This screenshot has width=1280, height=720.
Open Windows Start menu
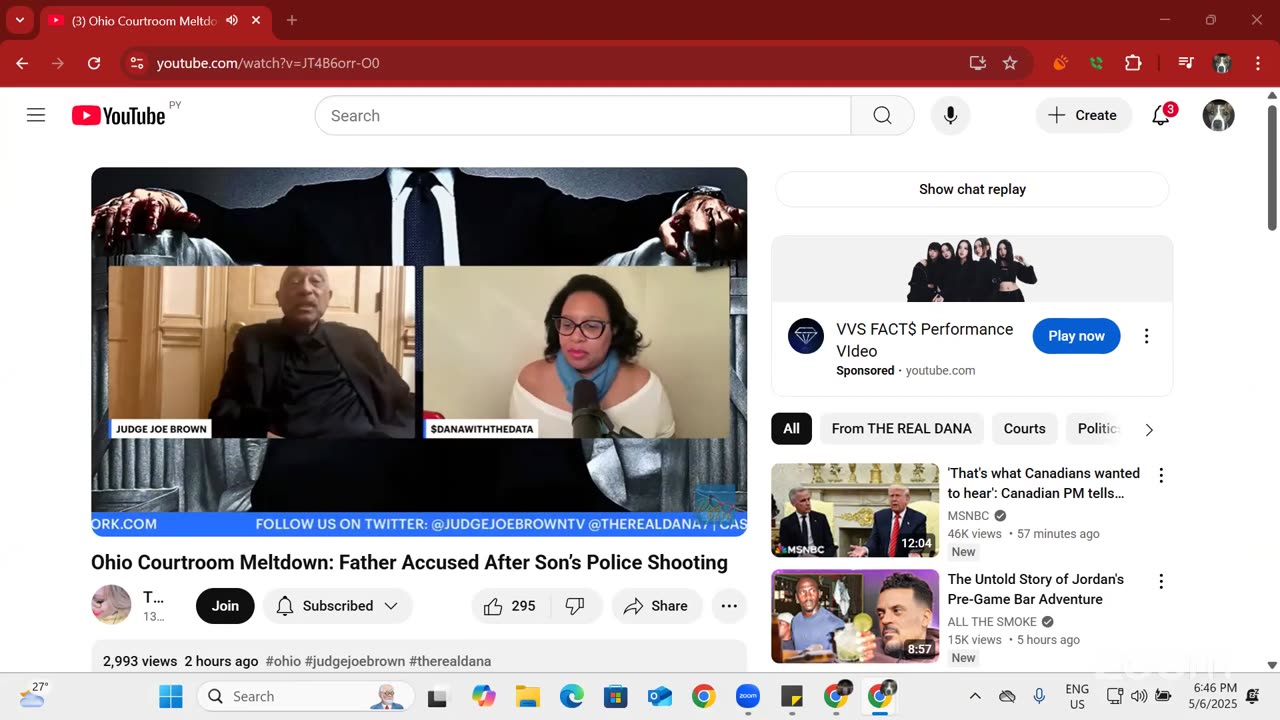coord(171,696)
